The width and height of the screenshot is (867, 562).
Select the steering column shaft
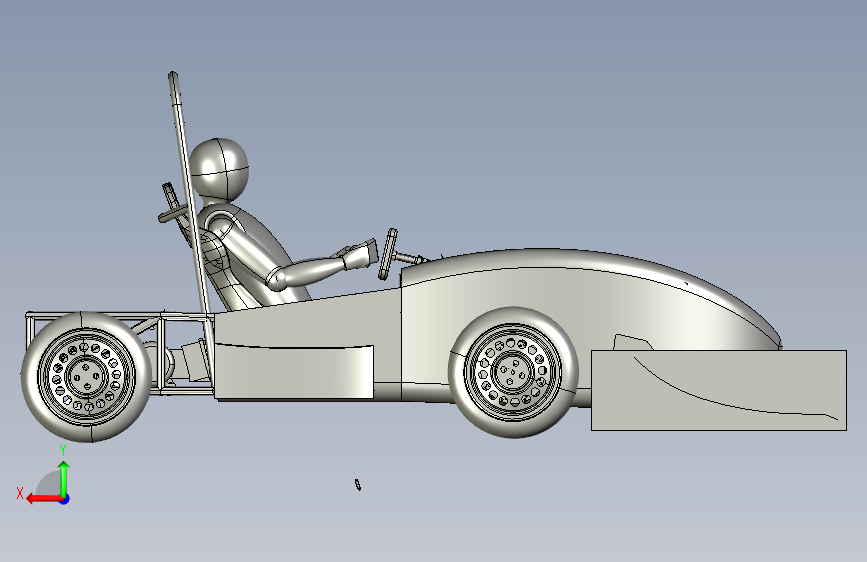point(408,257)
